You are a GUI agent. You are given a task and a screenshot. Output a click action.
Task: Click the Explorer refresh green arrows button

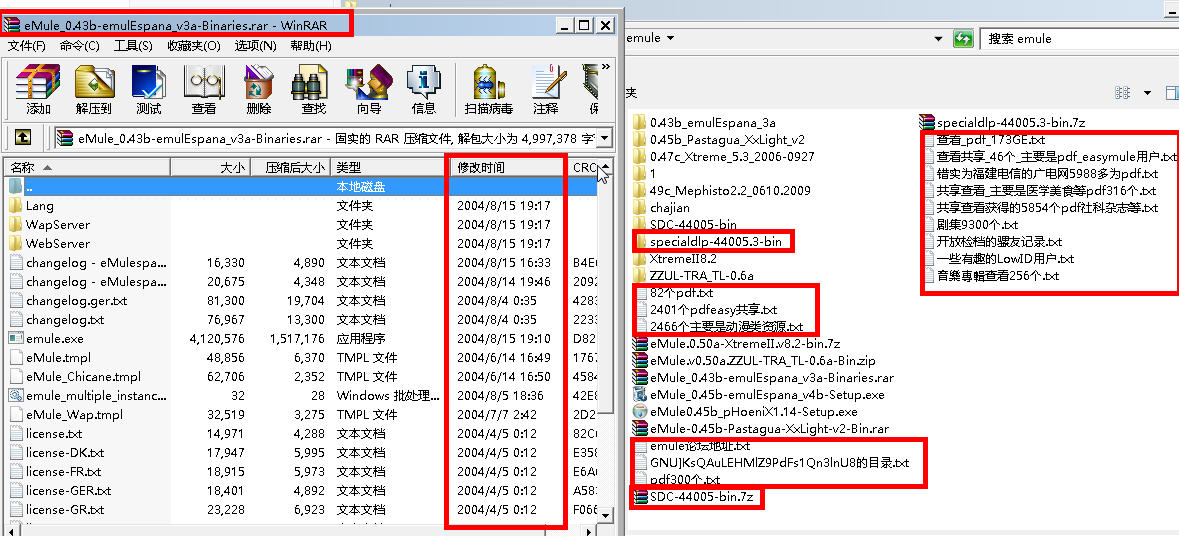pyautogui.click(x=962, y=38)
